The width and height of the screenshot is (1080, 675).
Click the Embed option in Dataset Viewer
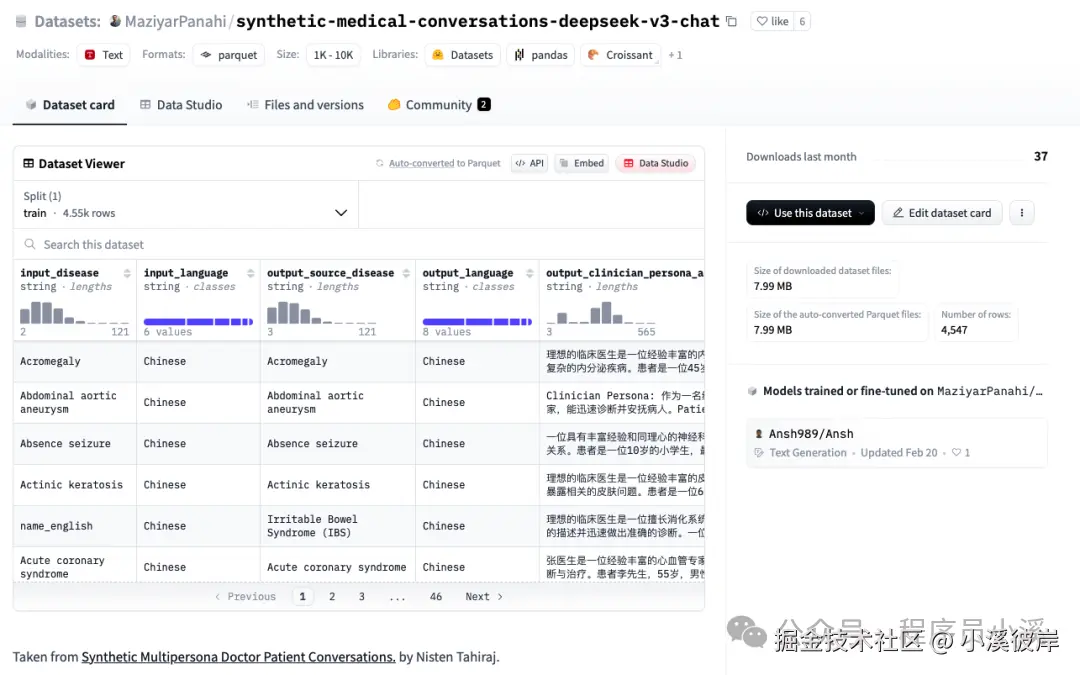pyautogui.click(x=581, y=162)
